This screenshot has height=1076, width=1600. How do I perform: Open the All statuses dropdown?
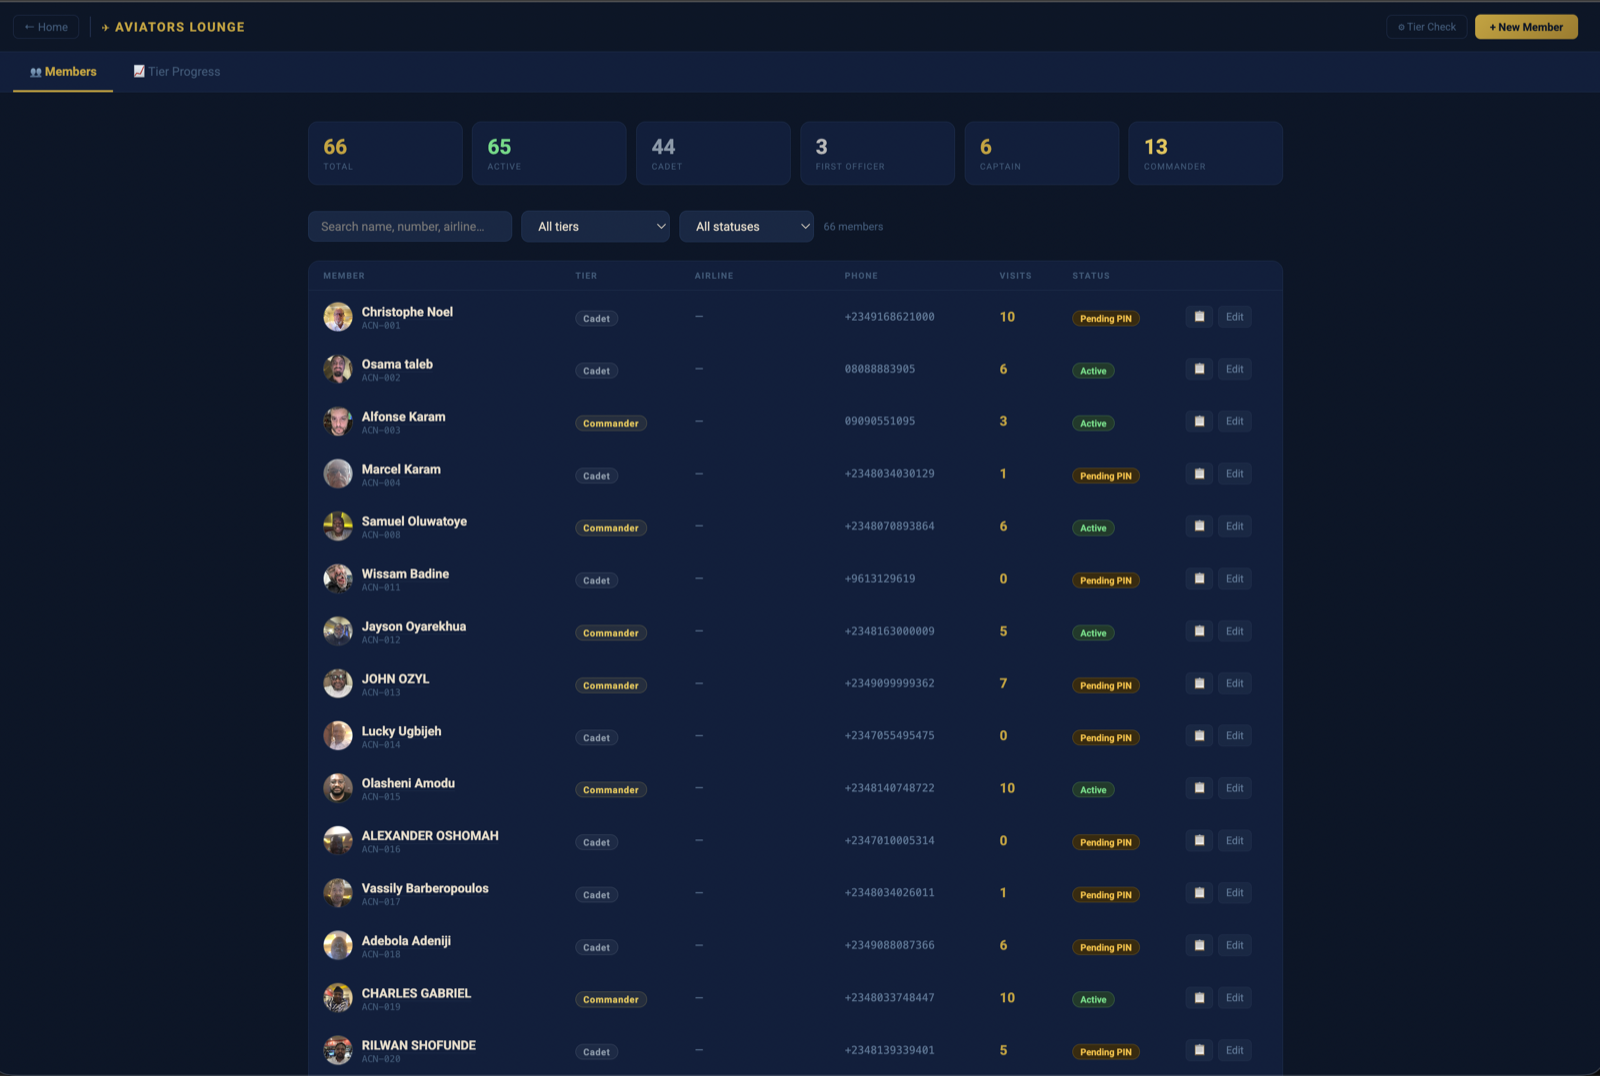click(747, 226)
